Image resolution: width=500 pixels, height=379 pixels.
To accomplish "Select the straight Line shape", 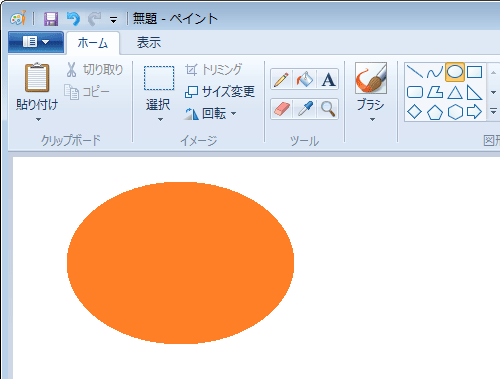I will (x=415, y=72).
